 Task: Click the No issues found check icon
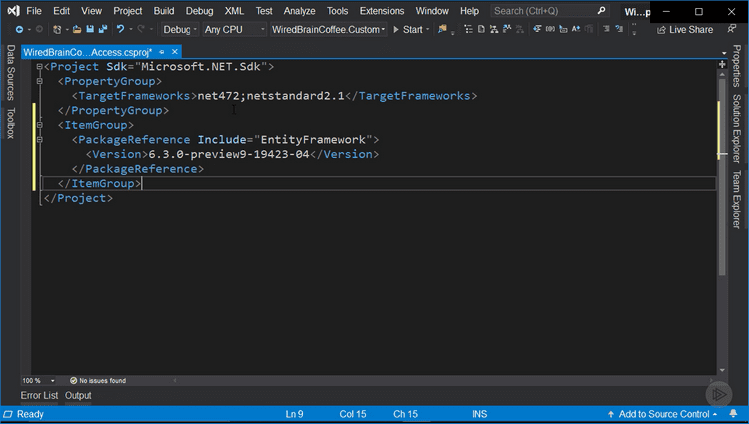coord(73,381)
